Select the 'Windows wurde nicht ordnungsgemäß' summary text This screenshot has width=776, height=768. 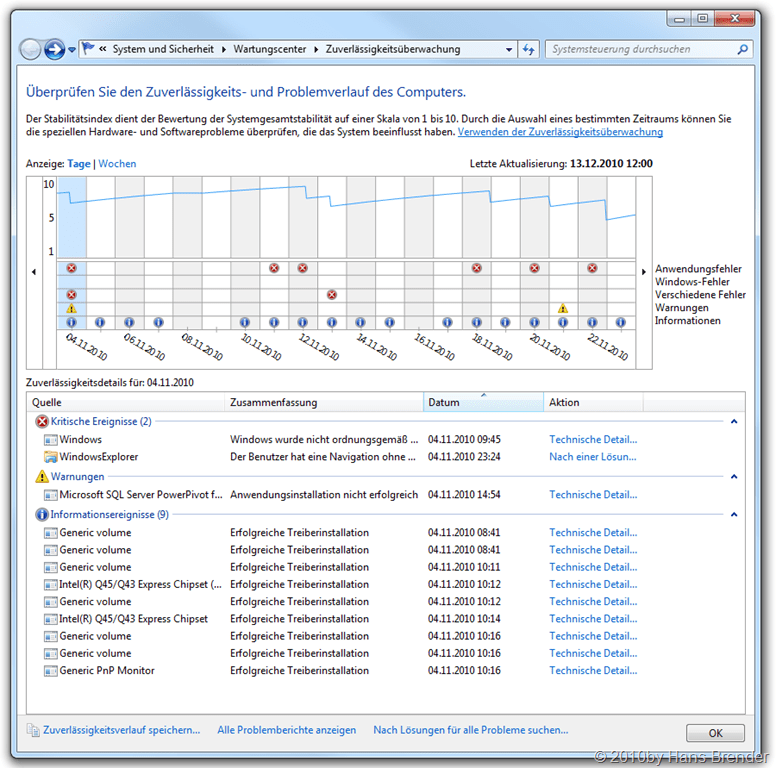[324, 439]
